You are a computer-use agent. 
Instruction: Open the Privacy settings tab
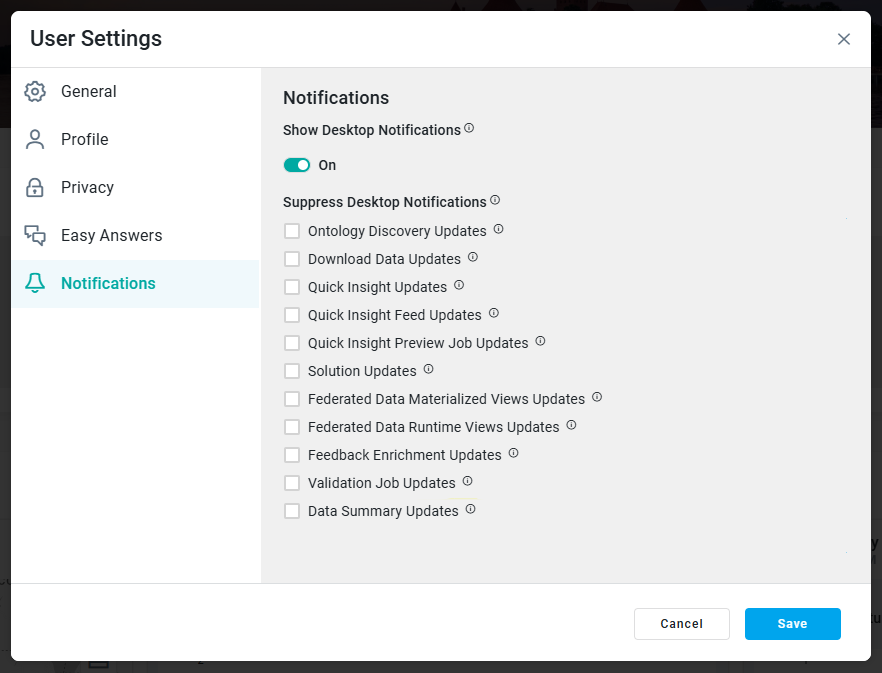(x=87, y=188)
